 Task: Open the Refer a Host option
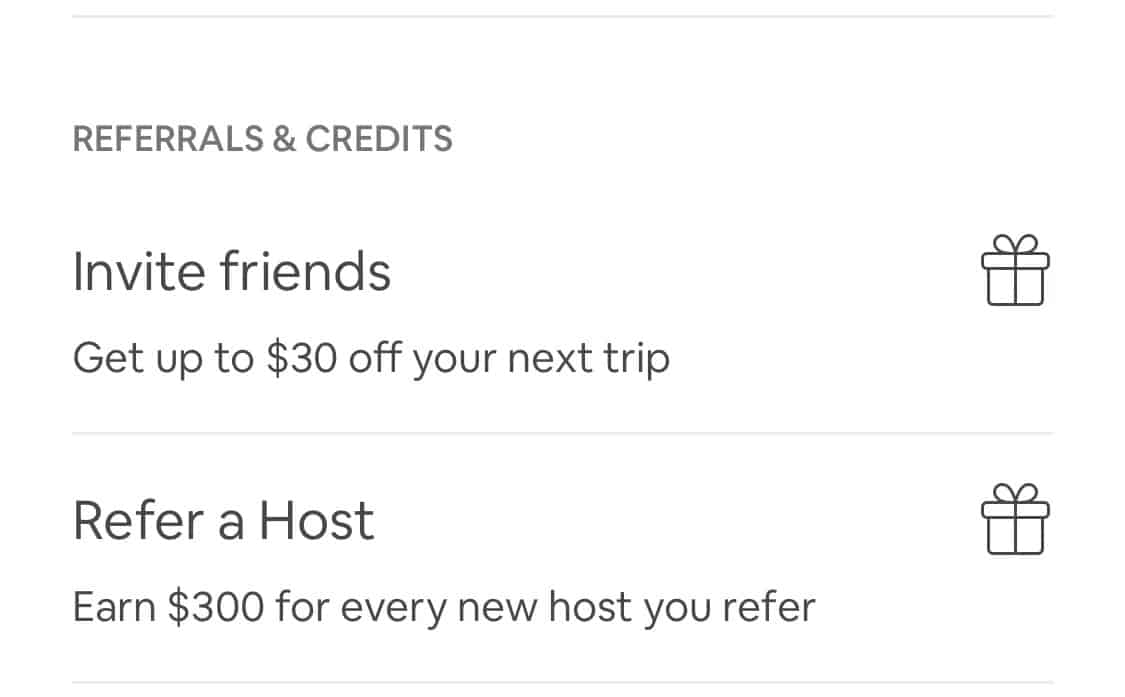pyautogui.click(x=224, y=521)
